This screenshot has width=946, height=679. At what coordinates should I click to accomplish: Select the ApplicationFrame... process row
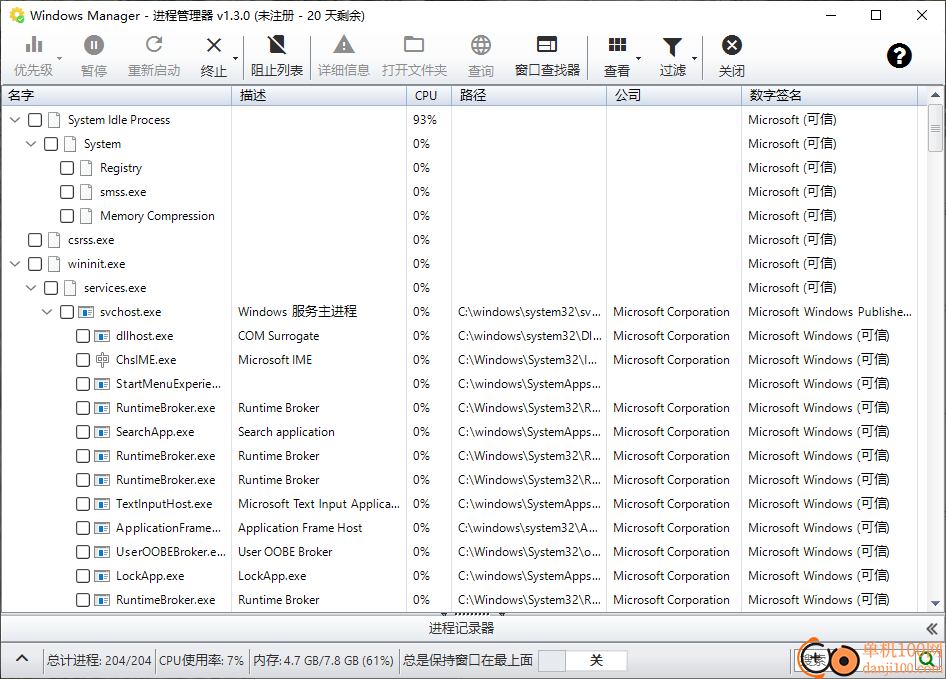pyautogui.click(x=462, y=528)
